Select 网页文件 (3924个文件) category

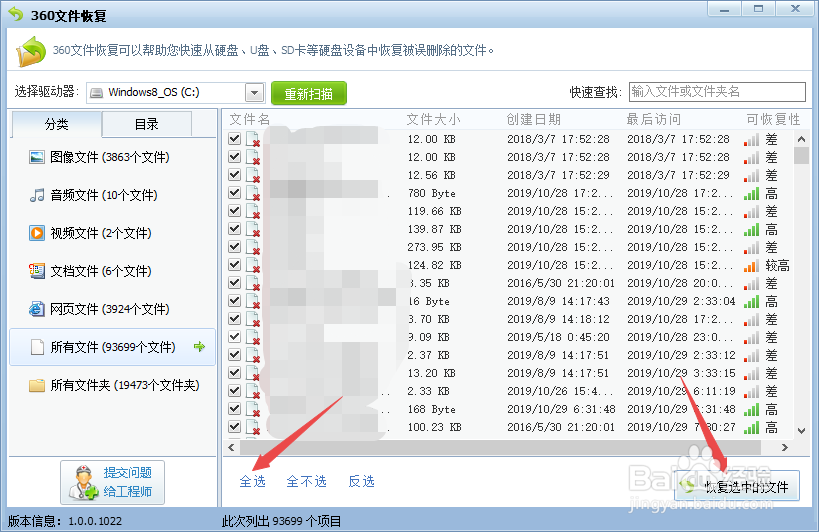click(112, 309)
